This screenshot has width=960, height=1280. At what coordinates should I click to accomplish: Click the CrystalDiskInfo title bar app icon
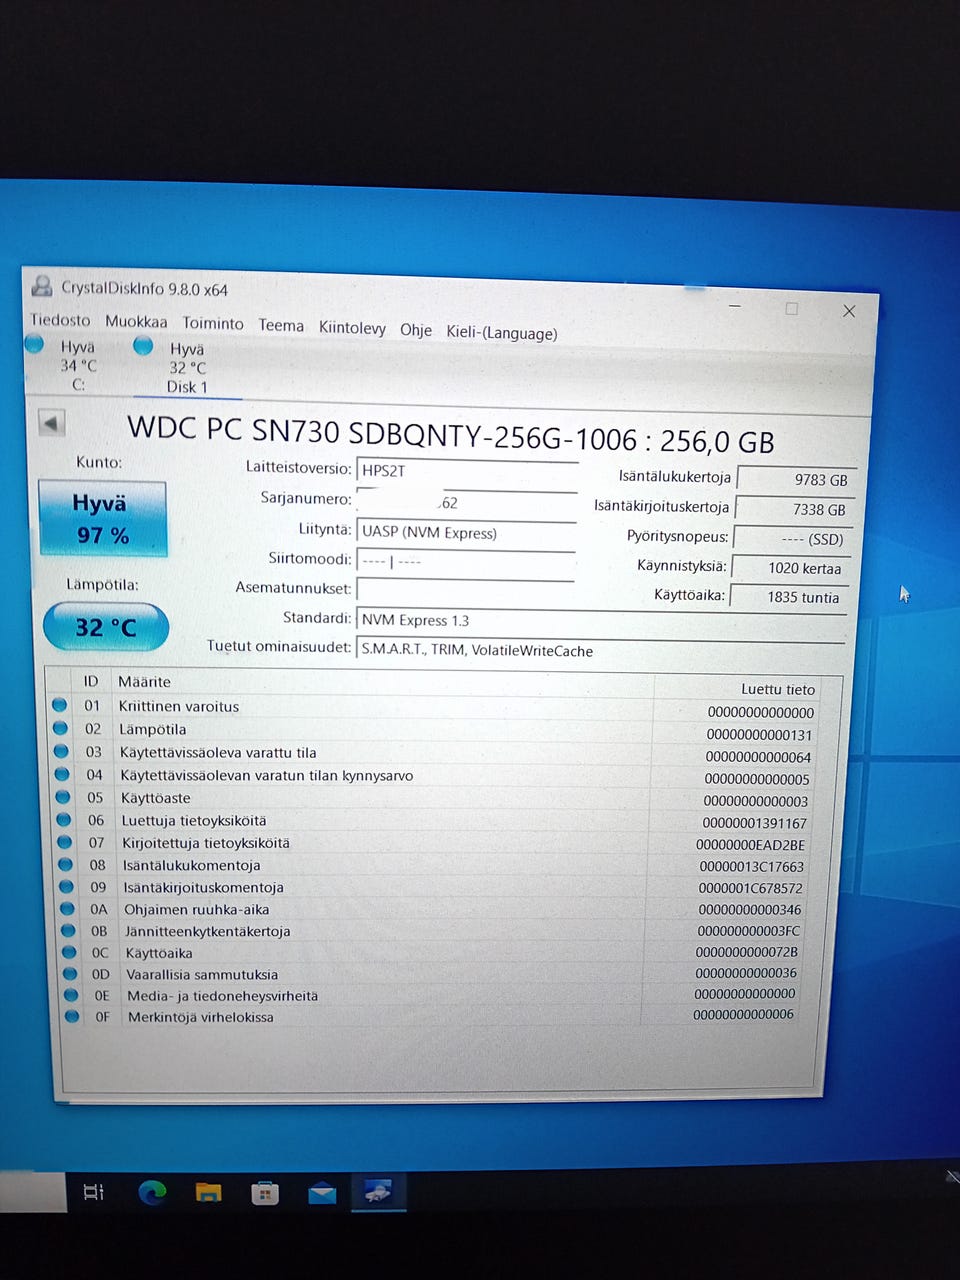click(42, 286)
